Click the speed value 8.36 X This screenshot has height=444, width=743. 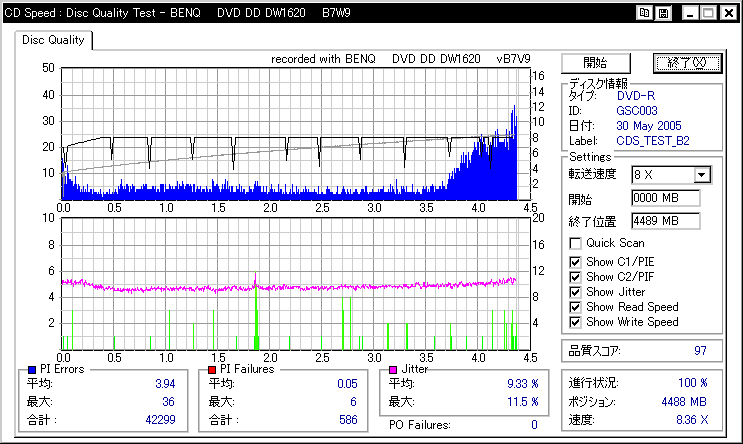click(692, 420)
